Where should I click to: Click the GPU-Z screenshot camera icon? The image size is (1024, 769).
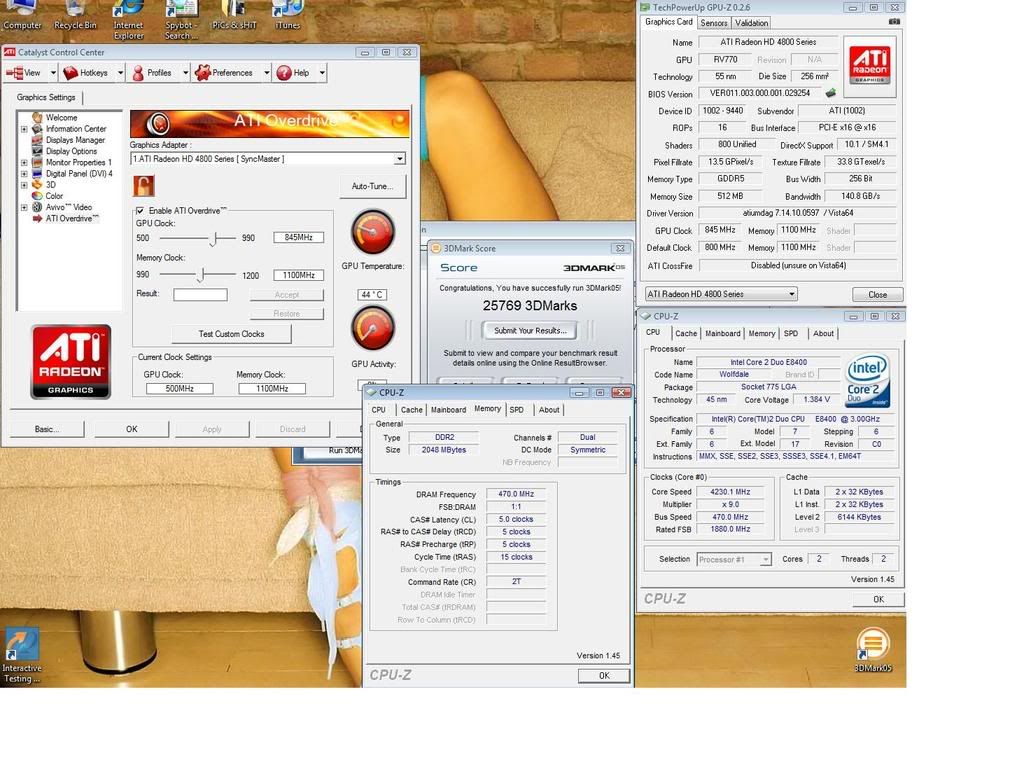point(894,22)
